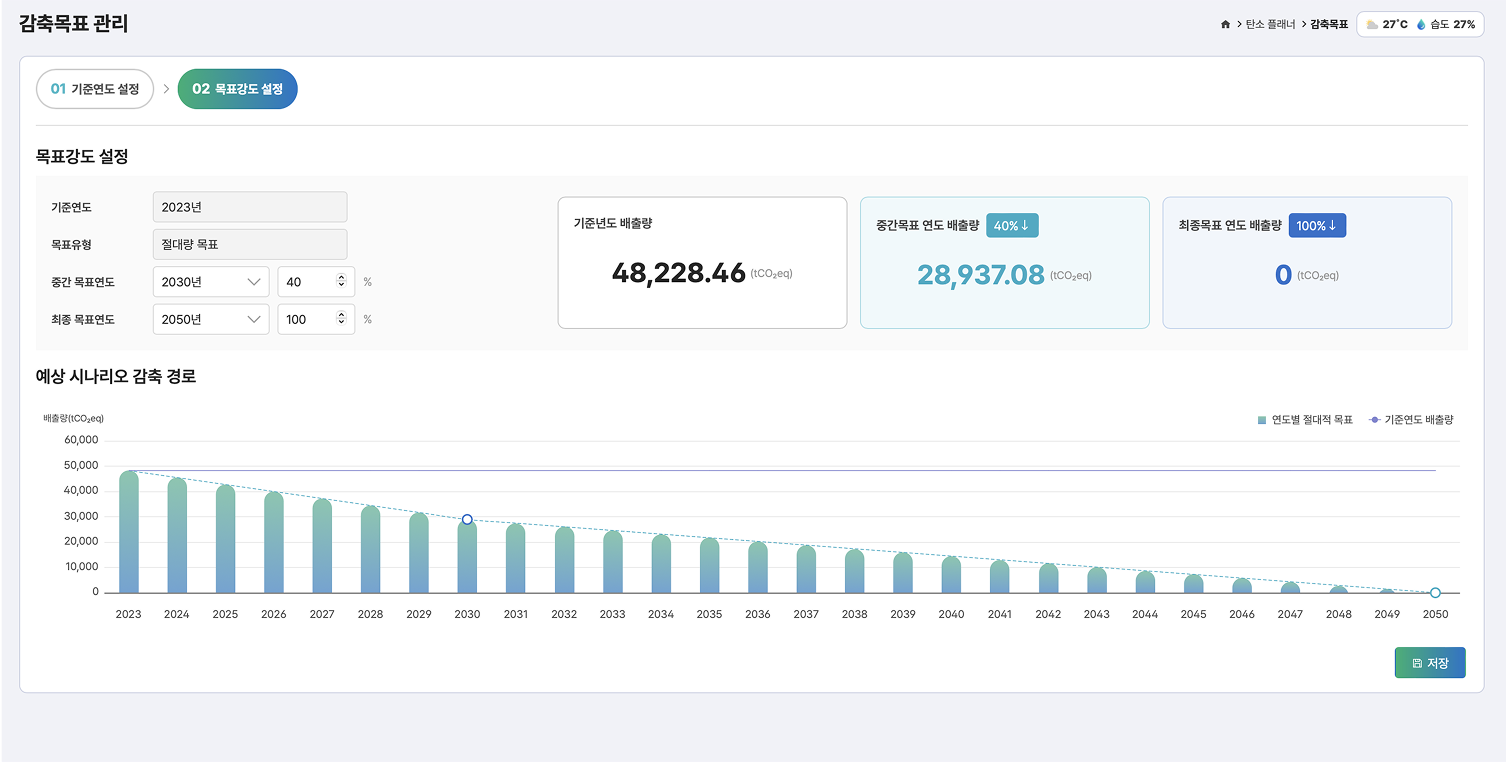Click the 40%↓ reduction badge
The height and width of the screenshot is (762, 1506).
1012,226
